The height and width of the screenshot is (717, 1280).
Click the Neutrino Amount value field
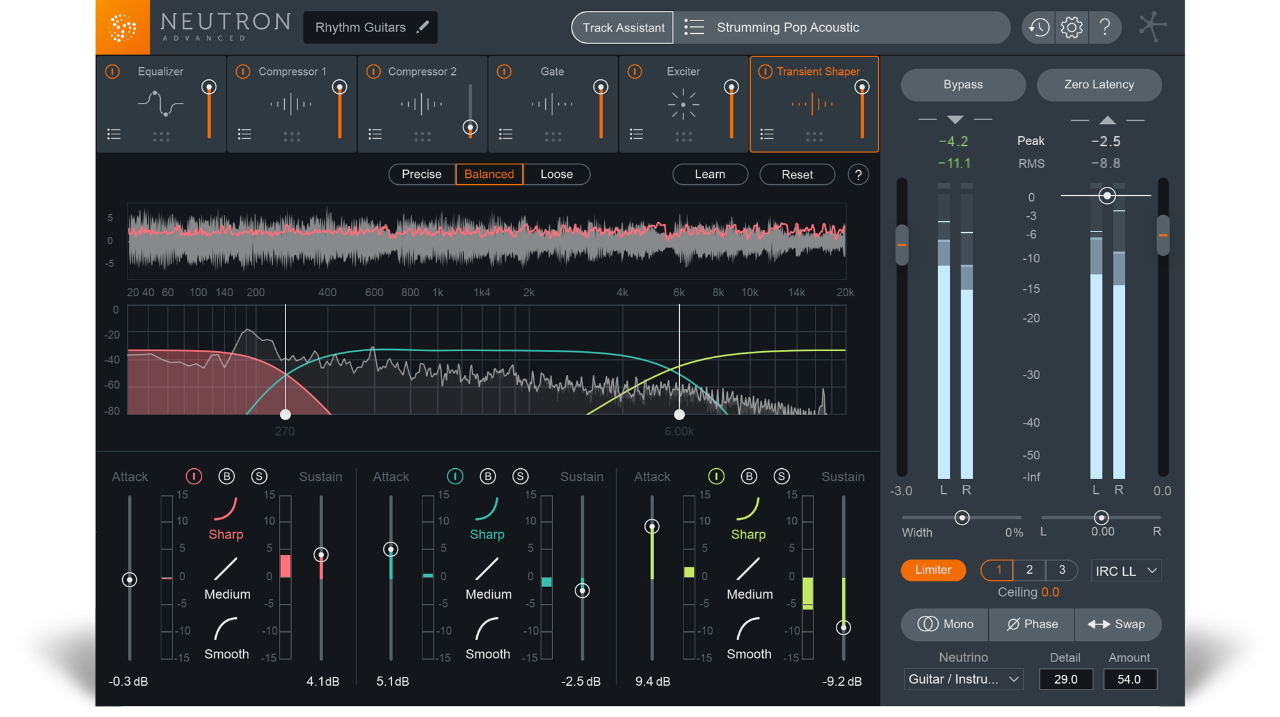click(x=1130, y=679)
